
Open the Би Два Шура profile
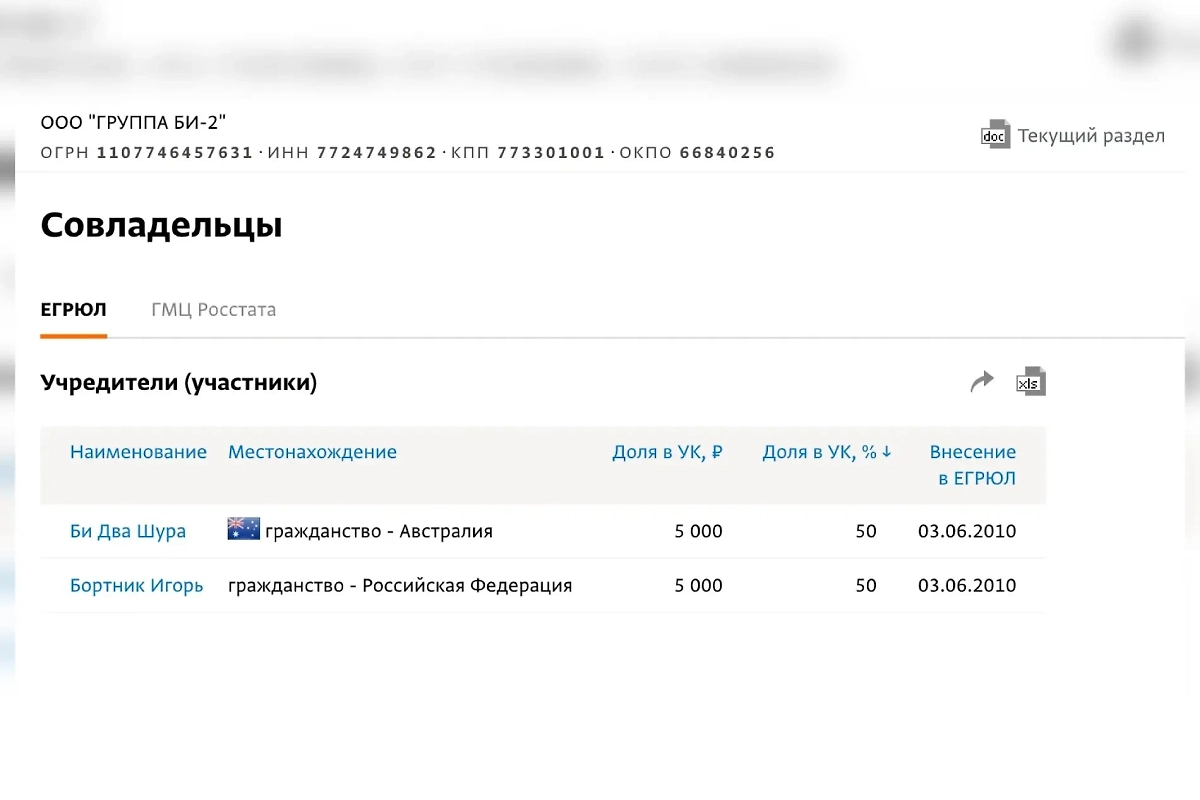(128, 531)
